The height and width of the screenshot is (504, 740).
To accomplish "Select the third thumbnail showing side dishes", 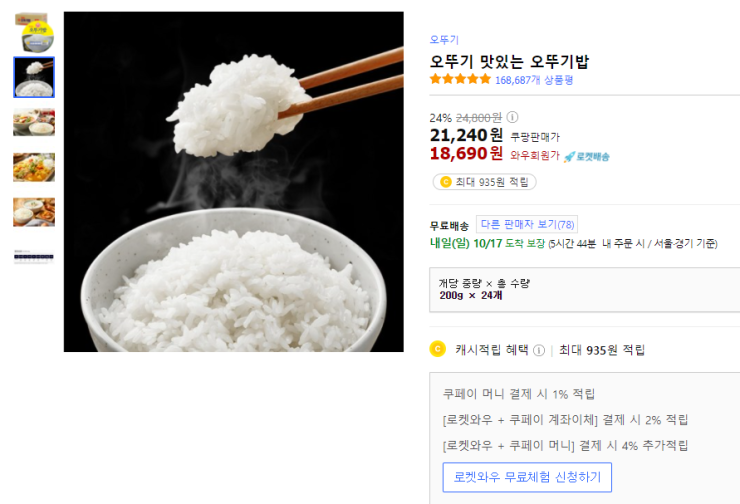I will pyautogui.click(x=34, y=122).
